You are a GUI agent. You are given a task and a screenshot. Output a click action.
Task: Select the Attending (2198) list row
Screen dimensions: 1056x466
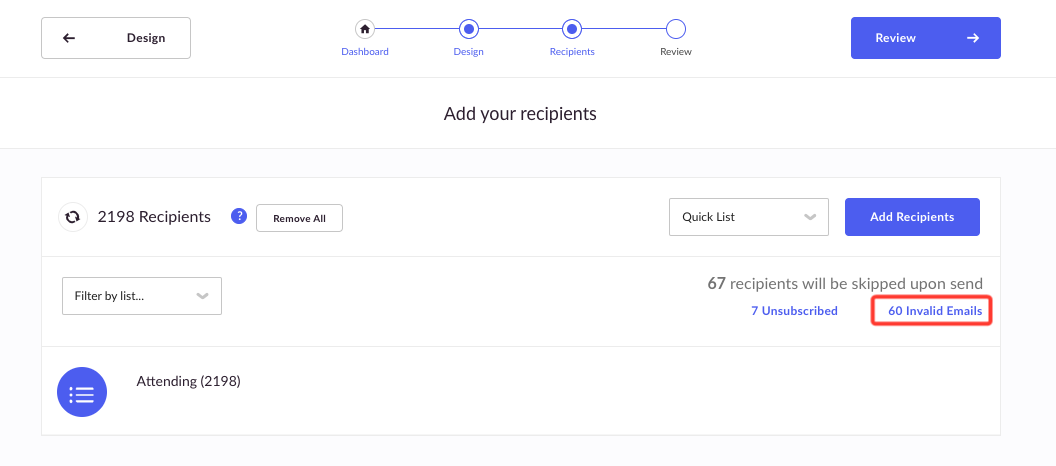521,391
